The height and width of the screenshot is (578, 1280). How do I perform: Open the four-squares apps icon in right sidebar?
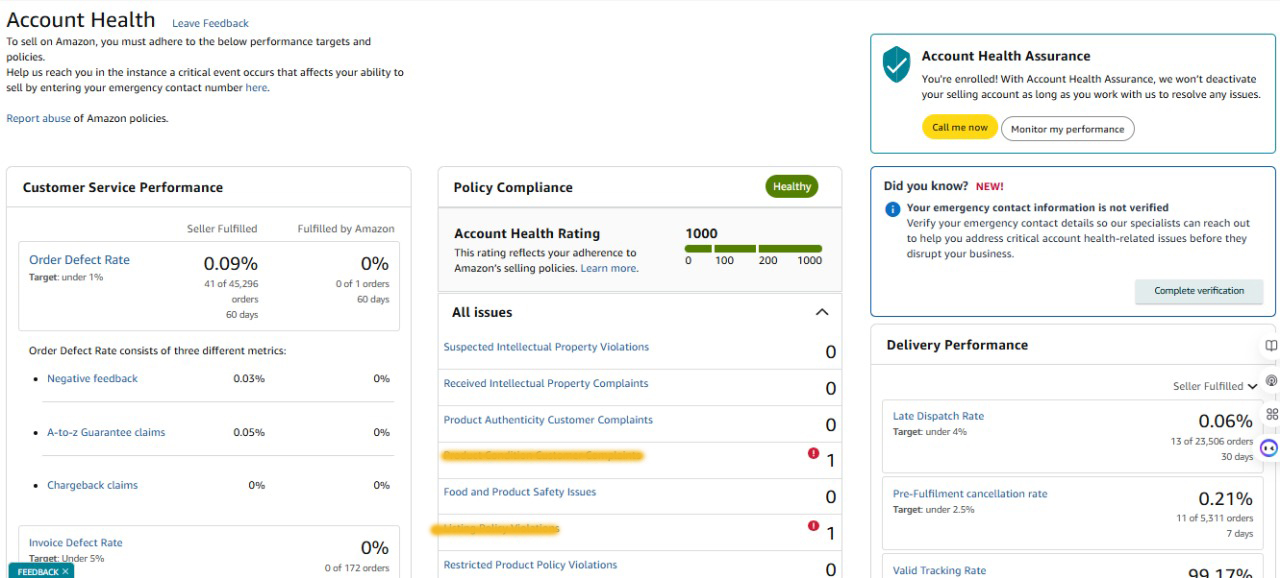(x=1271, y=414)
